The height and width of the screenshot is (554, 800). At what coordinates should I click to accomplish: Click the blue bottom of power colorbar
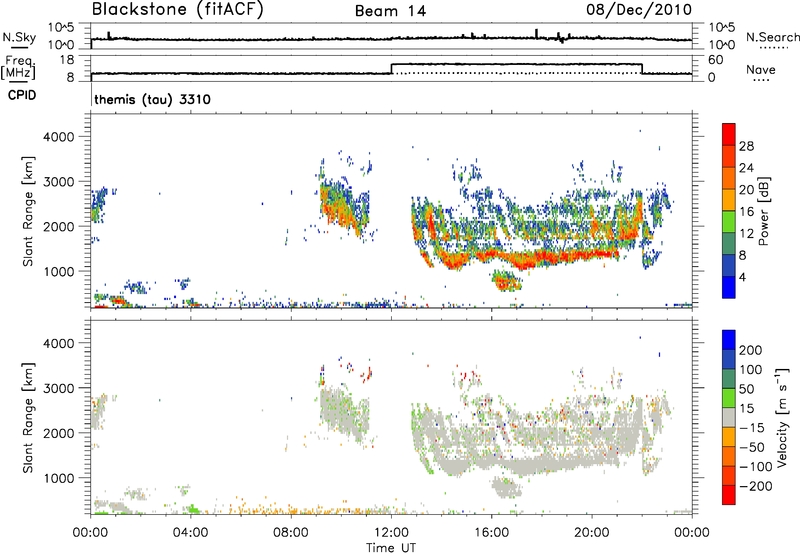[729, 287]
